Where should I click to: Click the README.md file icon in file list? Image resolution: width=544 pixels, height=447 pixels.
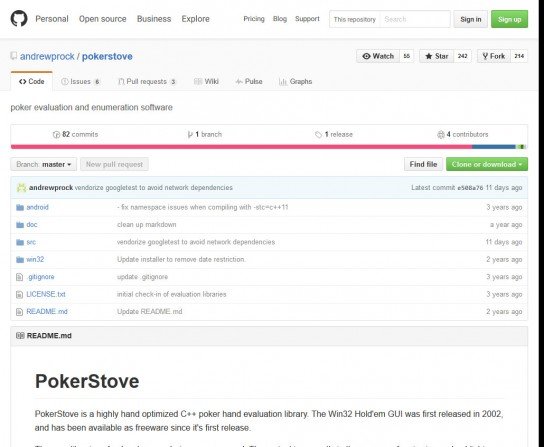[19, 312]
